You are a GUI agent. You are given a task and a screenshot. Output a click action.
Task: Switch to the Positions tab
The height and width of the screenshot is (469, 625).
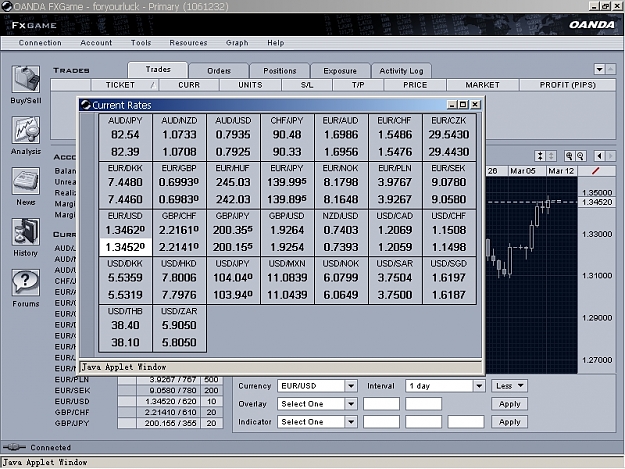tap(280, 71)
